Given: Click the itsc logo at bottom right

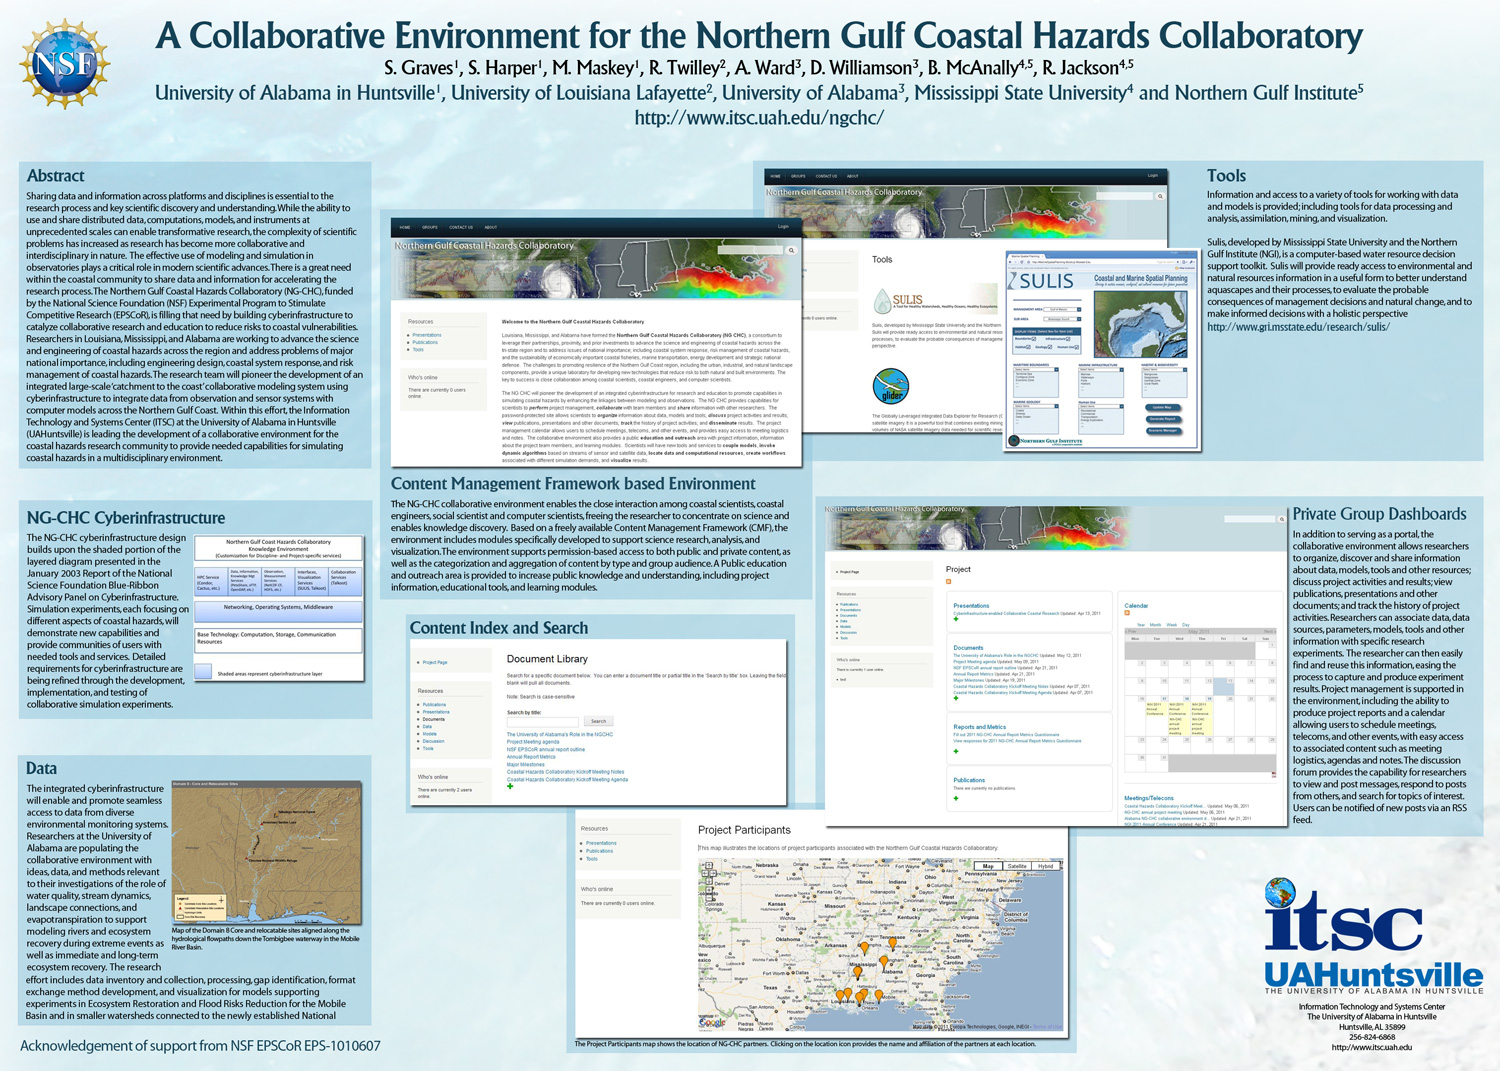Looking at the screenshot, I should [x=1343, y=916].
